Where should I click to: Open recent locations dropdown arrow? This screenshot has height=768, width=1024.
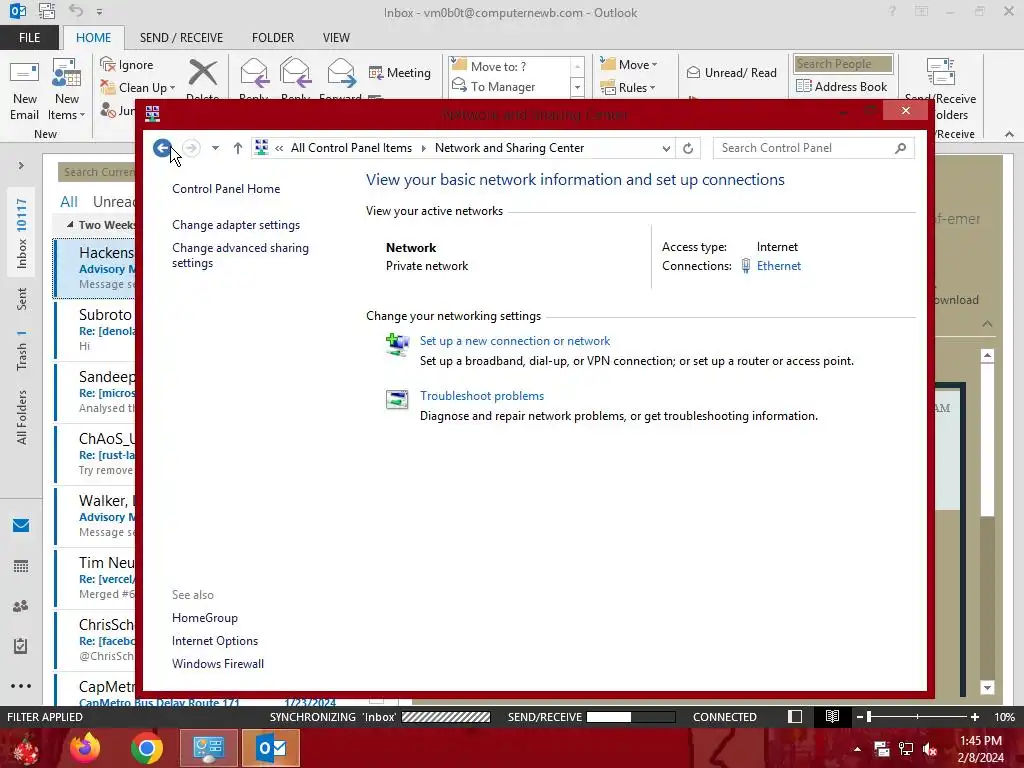point(215,148)
